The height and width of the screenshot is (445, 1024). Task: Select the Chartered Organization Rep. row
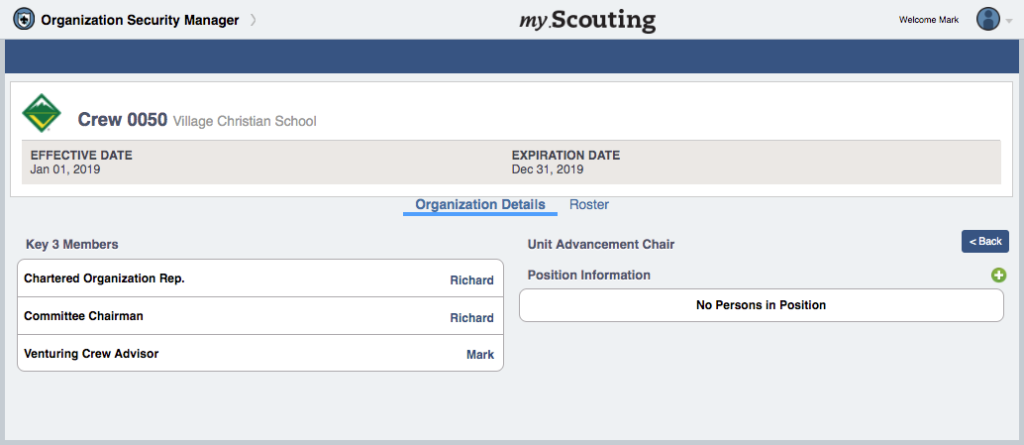coord(261,278)
